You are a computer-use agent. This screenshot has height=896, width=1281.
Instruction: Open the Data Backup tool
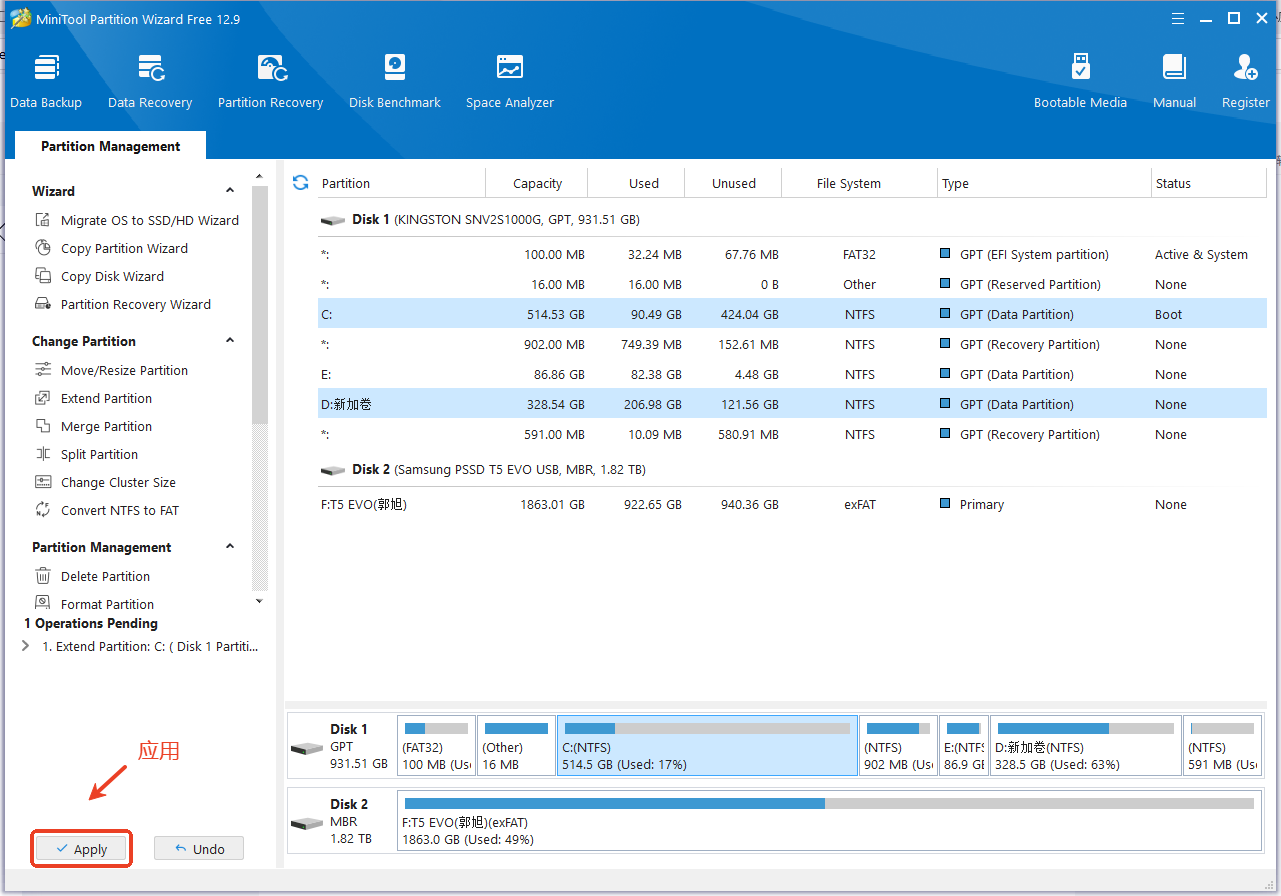coord(46,82)
